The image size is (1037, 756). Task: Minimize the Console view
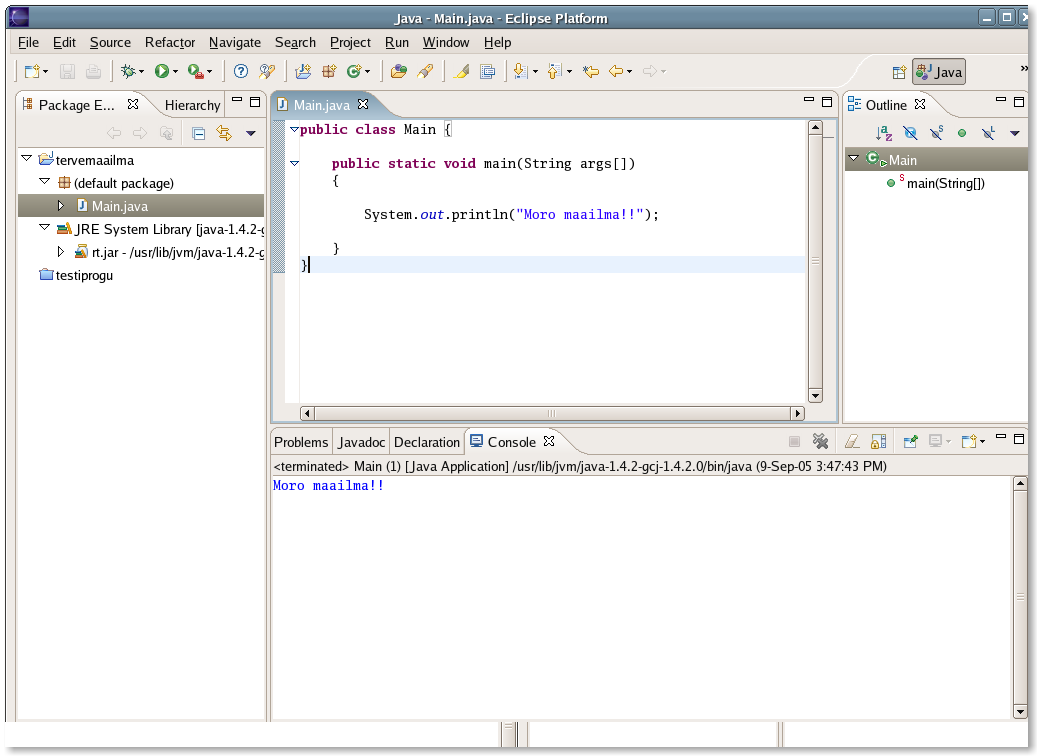coord(1001,437)
